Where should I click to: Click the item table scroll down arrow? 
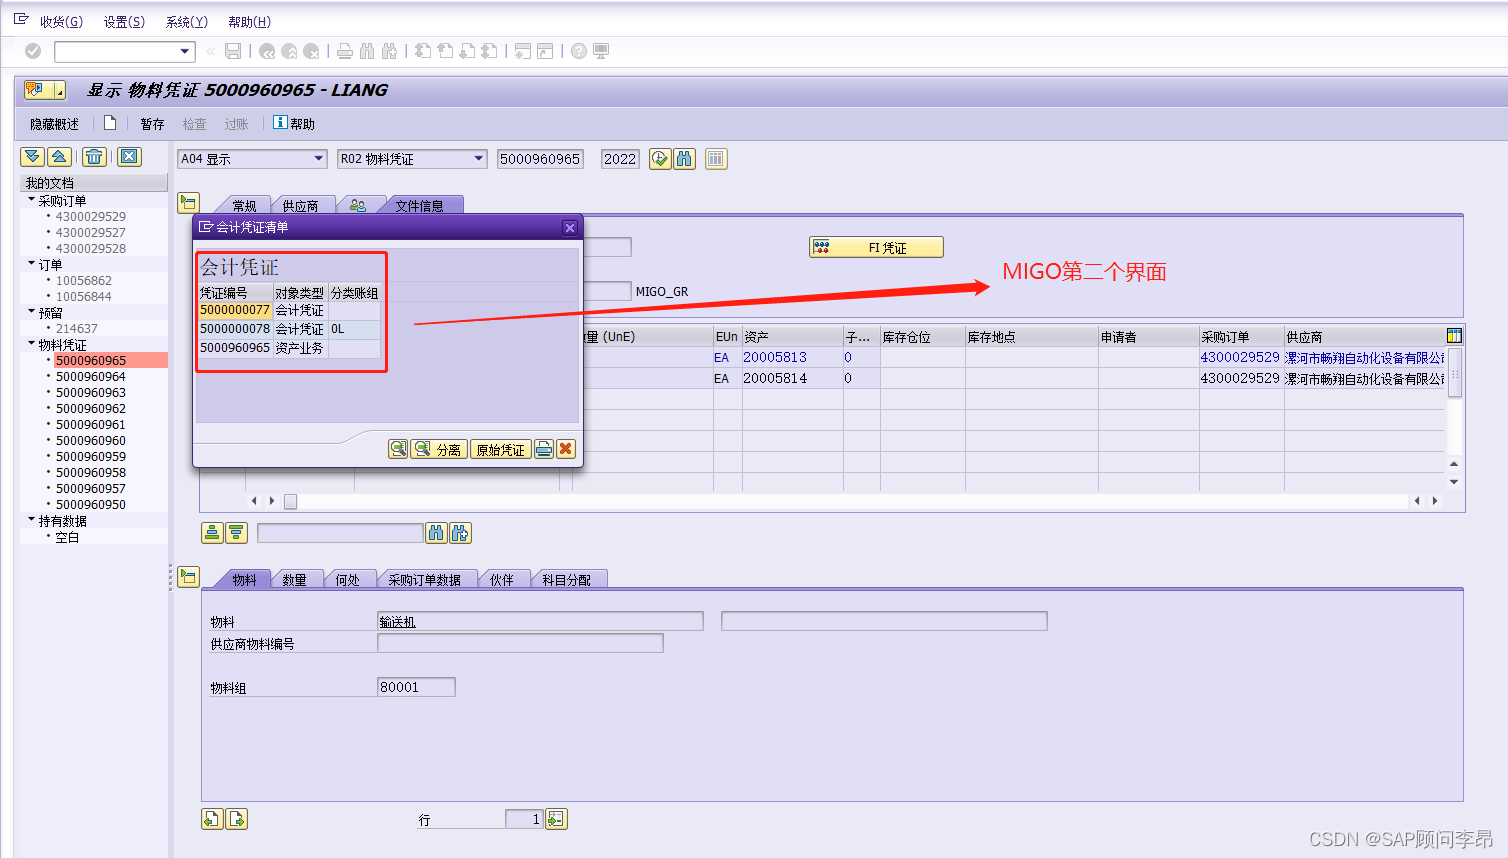point(1454,482)
